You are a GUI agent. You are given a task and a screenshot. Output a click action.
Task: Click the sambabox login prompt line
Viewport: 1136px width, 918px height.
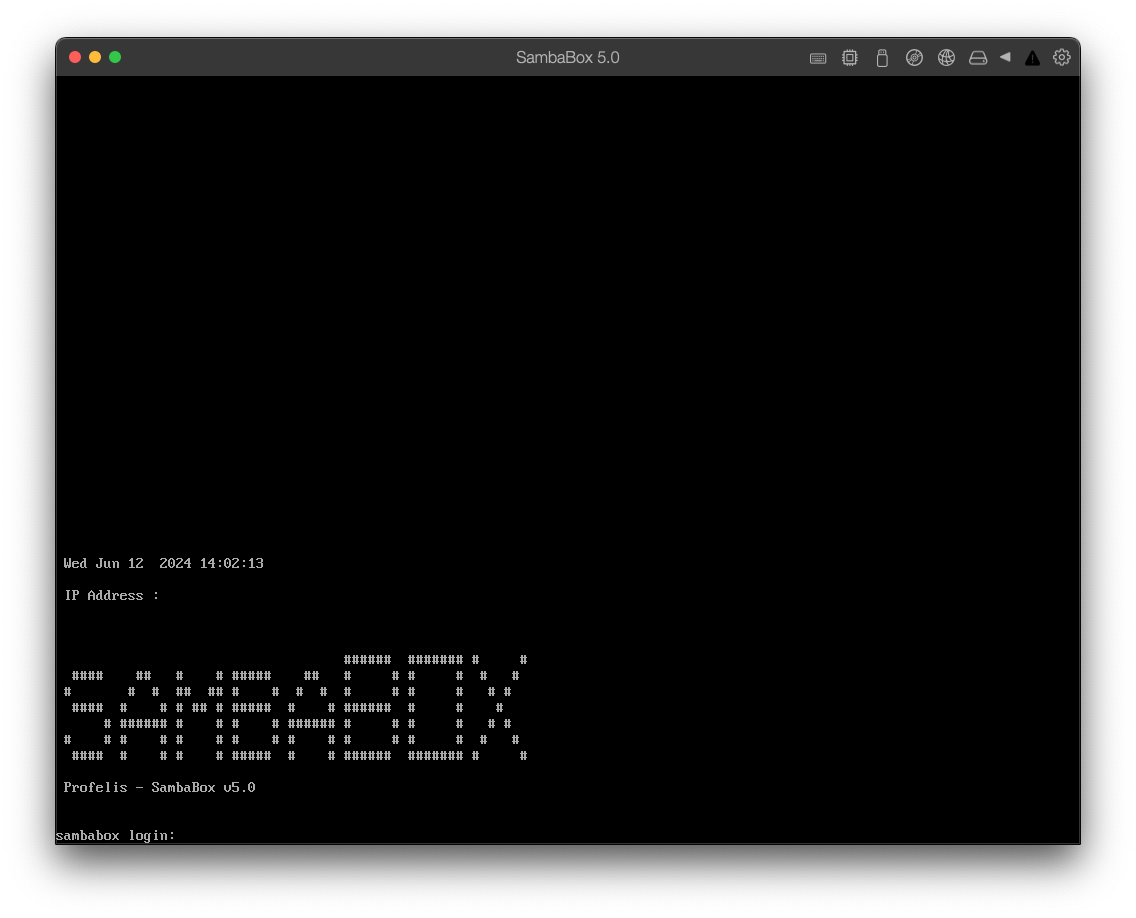pos(115,835)
